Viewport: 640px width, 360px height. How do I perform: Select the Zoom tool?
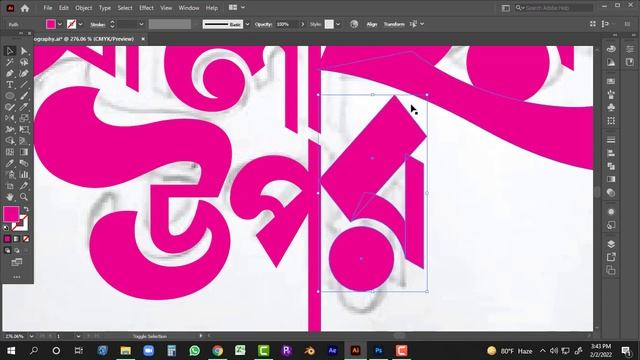tap(24, 197)
